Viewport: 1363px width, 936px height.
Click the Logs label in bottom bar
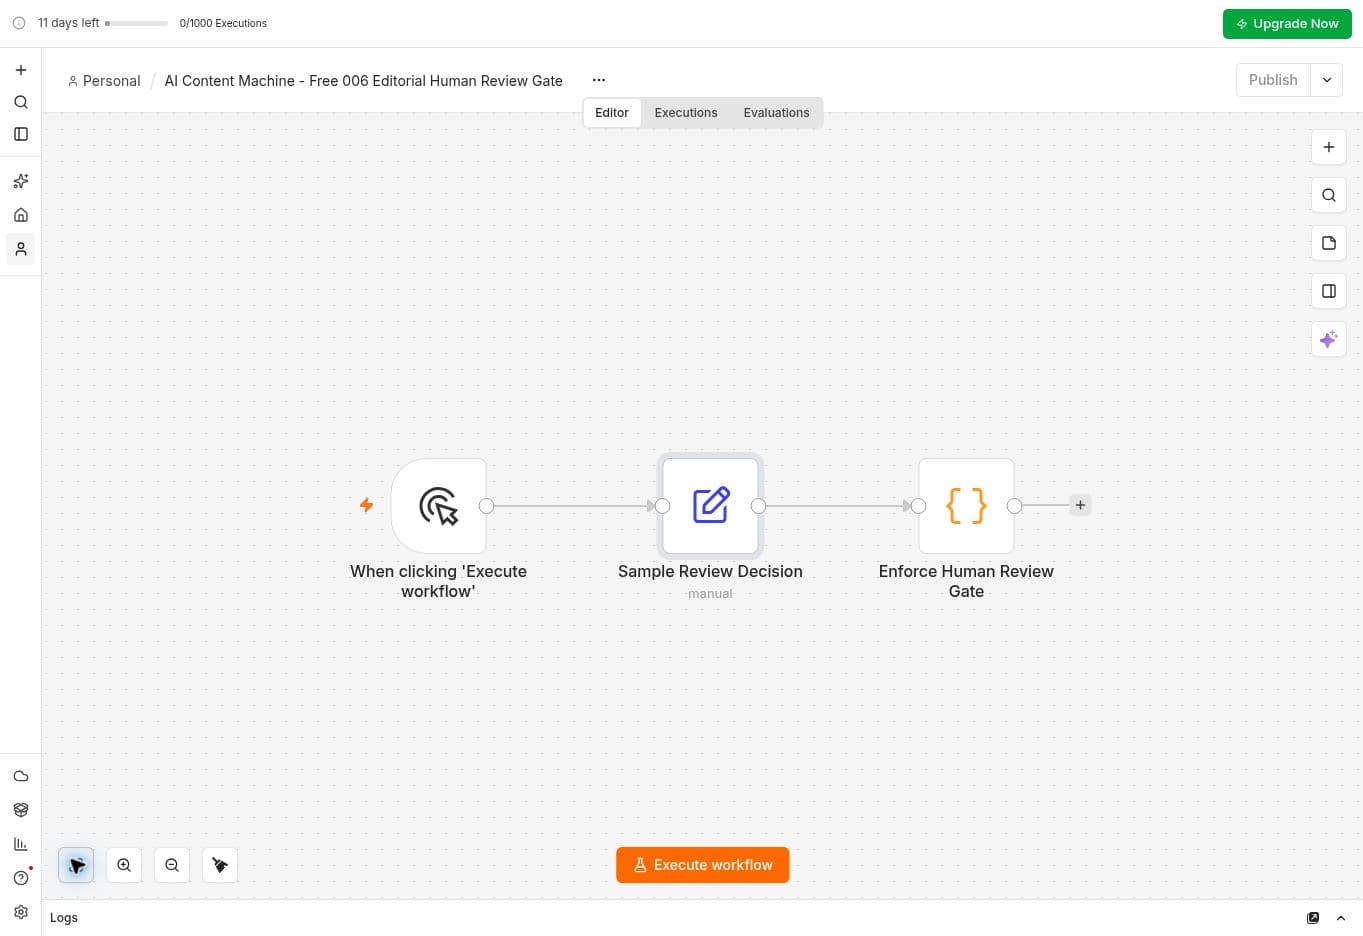point(64,918)
